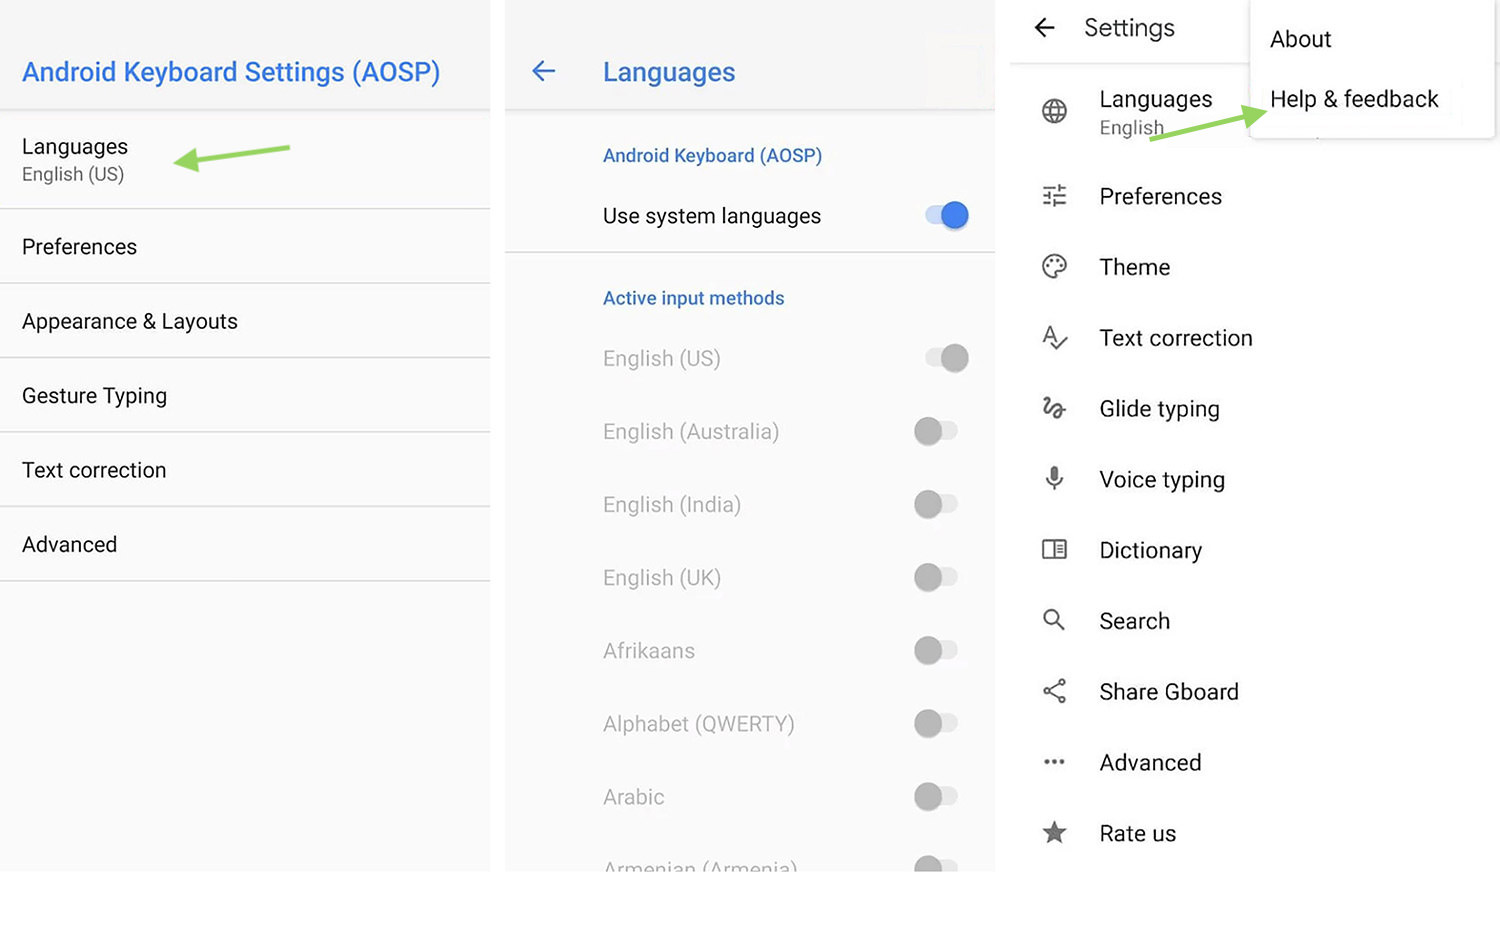Open Text correction in AOSP settings

pos(245,470)
